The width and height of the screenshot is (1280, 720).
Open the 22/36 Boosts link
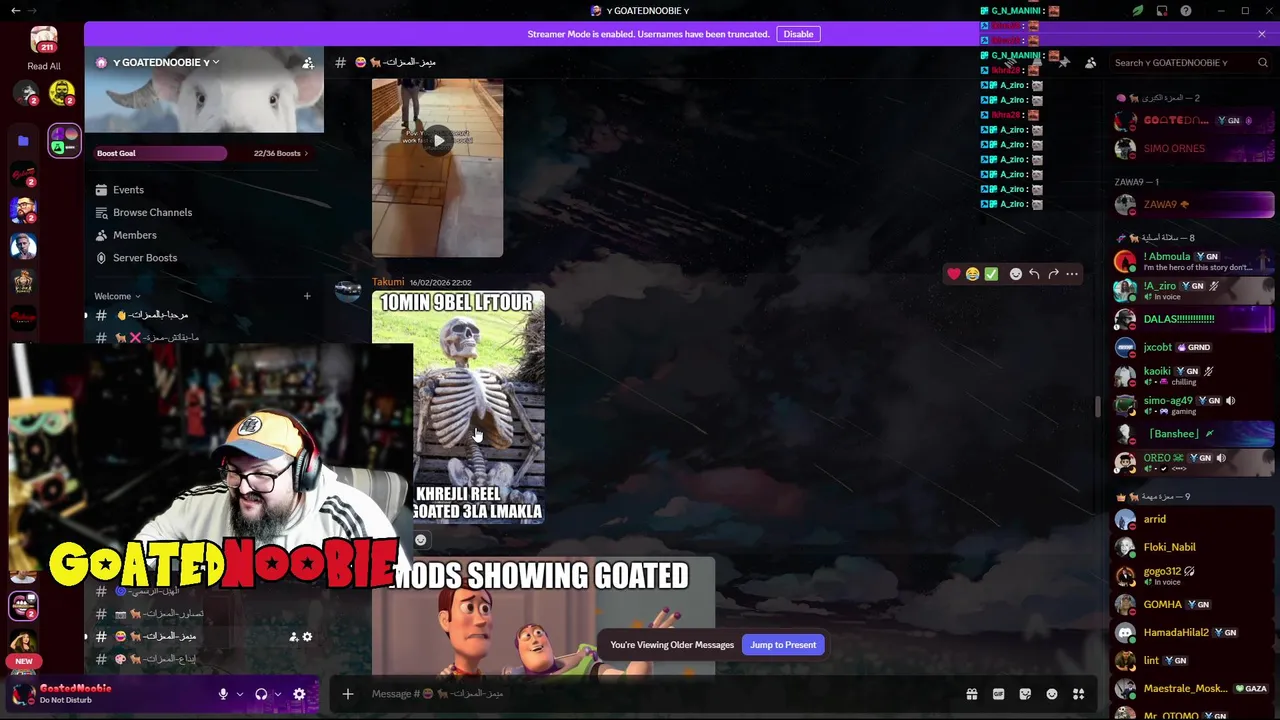(280, 153)
